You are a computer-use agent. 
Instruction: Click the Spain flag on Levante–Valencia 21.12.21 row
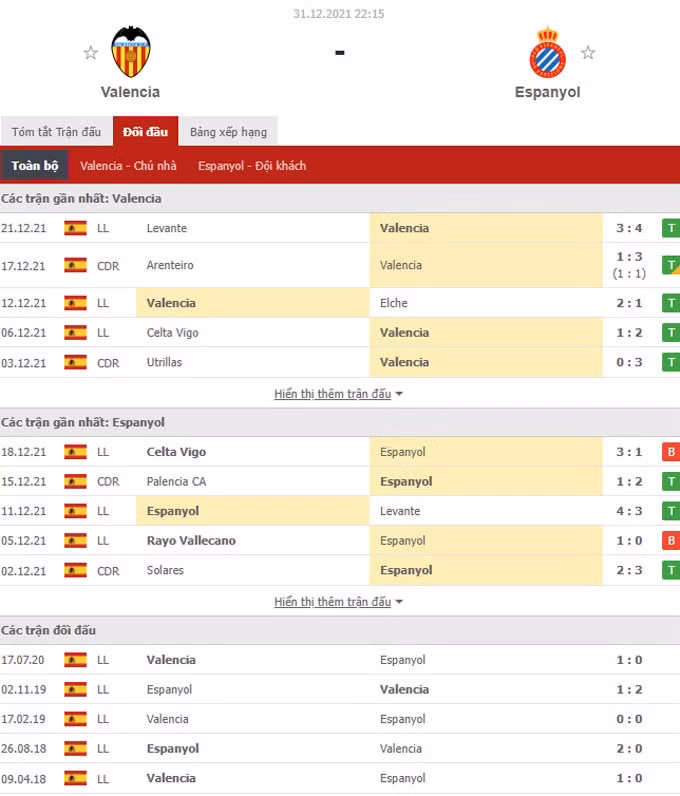[75, 228]
